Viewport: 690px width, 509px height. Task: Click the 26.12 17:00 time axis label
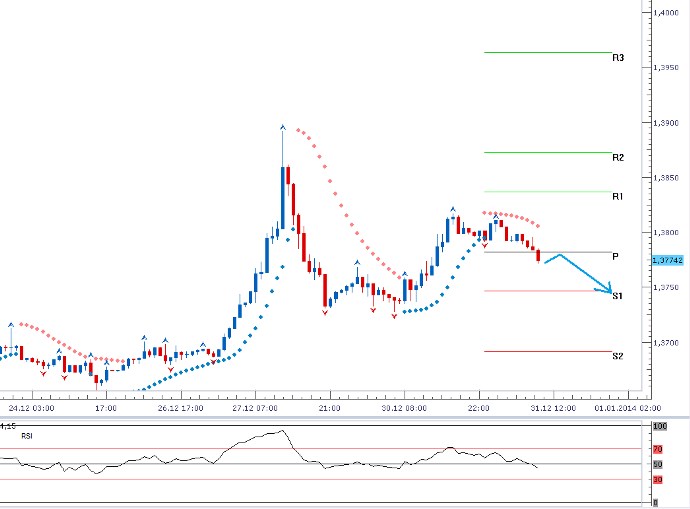180,408
